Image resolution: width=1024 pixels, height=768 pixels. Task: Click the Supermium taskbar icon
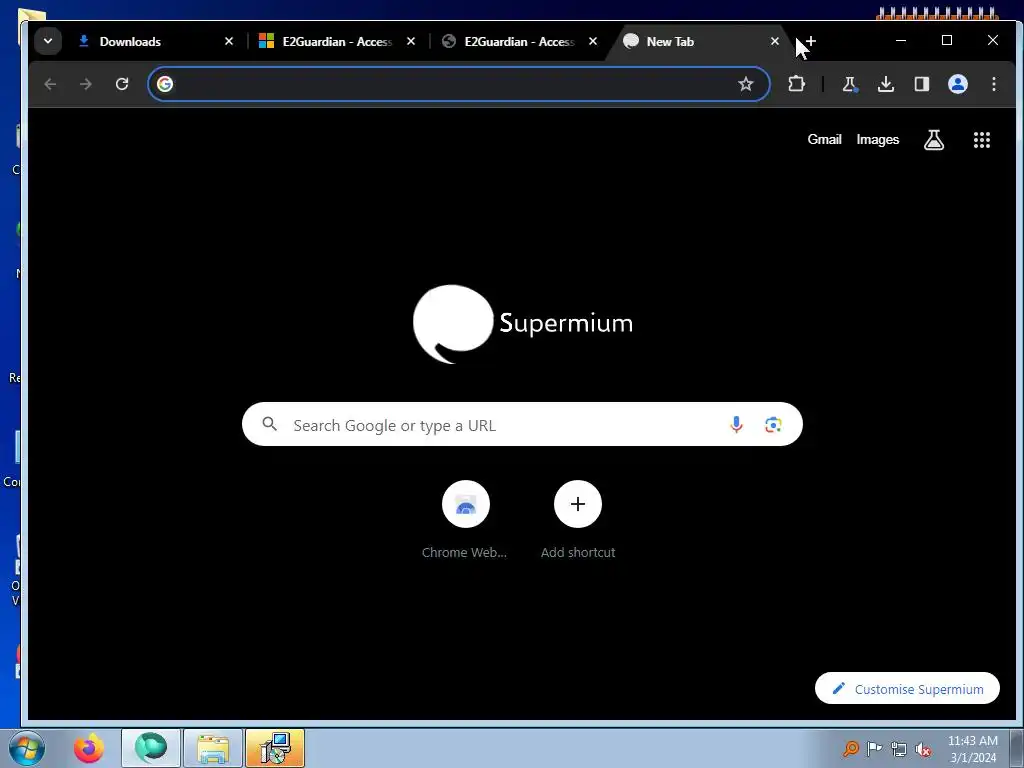click(151, 748)
